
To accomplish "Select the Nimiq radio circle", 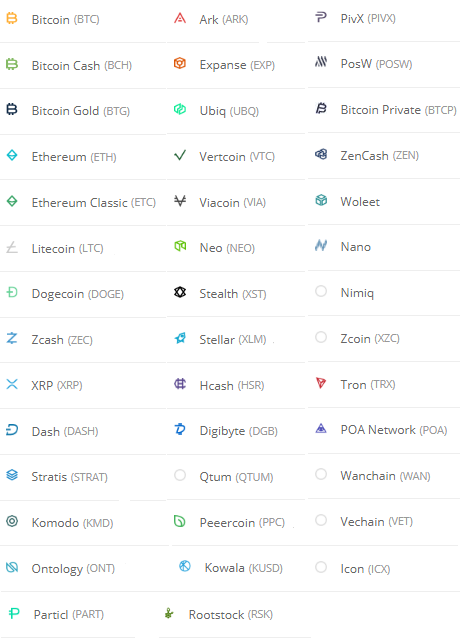I will pos(321,291).
